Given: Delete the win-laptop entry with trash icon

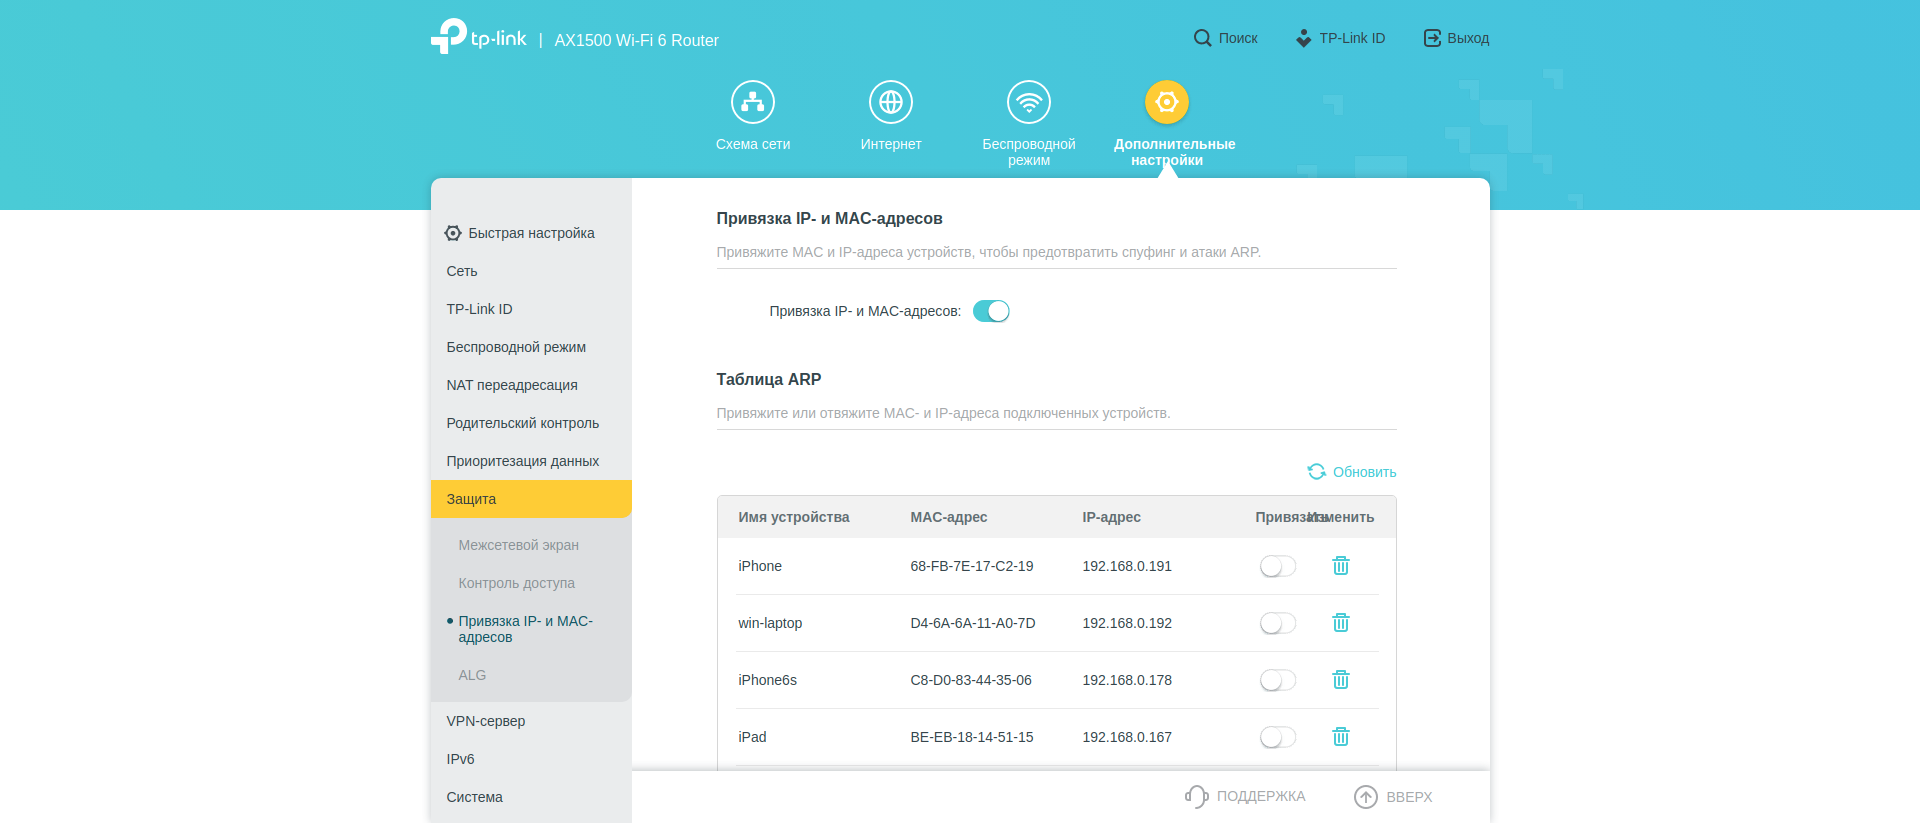Looking at the screenshot, I should click(x=1340, y=623).
